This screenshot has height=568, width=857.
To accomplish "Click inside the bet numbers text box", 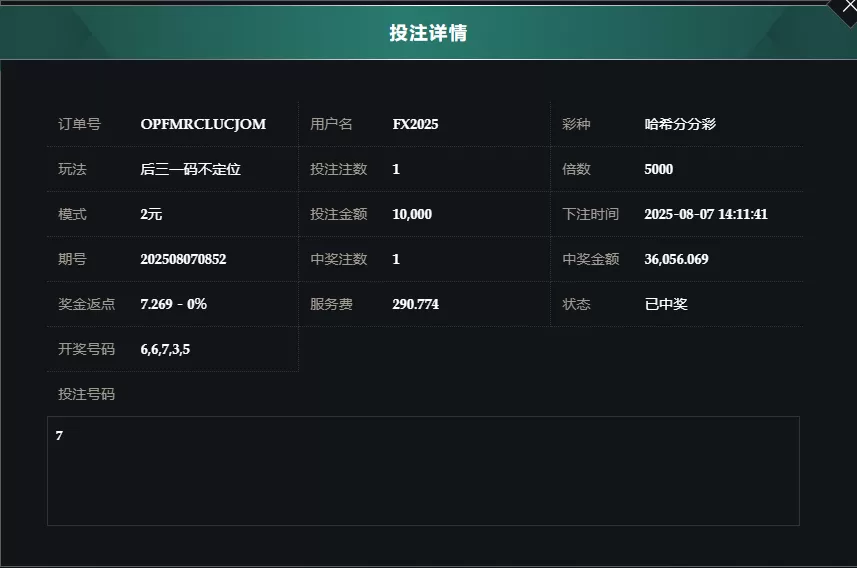I will click(x=423, y=471).
